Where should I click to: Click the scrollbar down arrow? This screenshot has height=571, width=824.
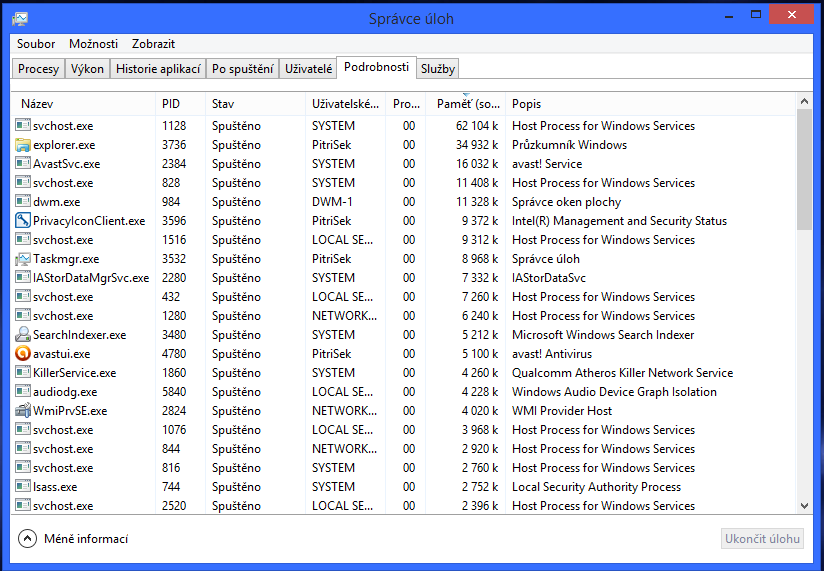804,506
